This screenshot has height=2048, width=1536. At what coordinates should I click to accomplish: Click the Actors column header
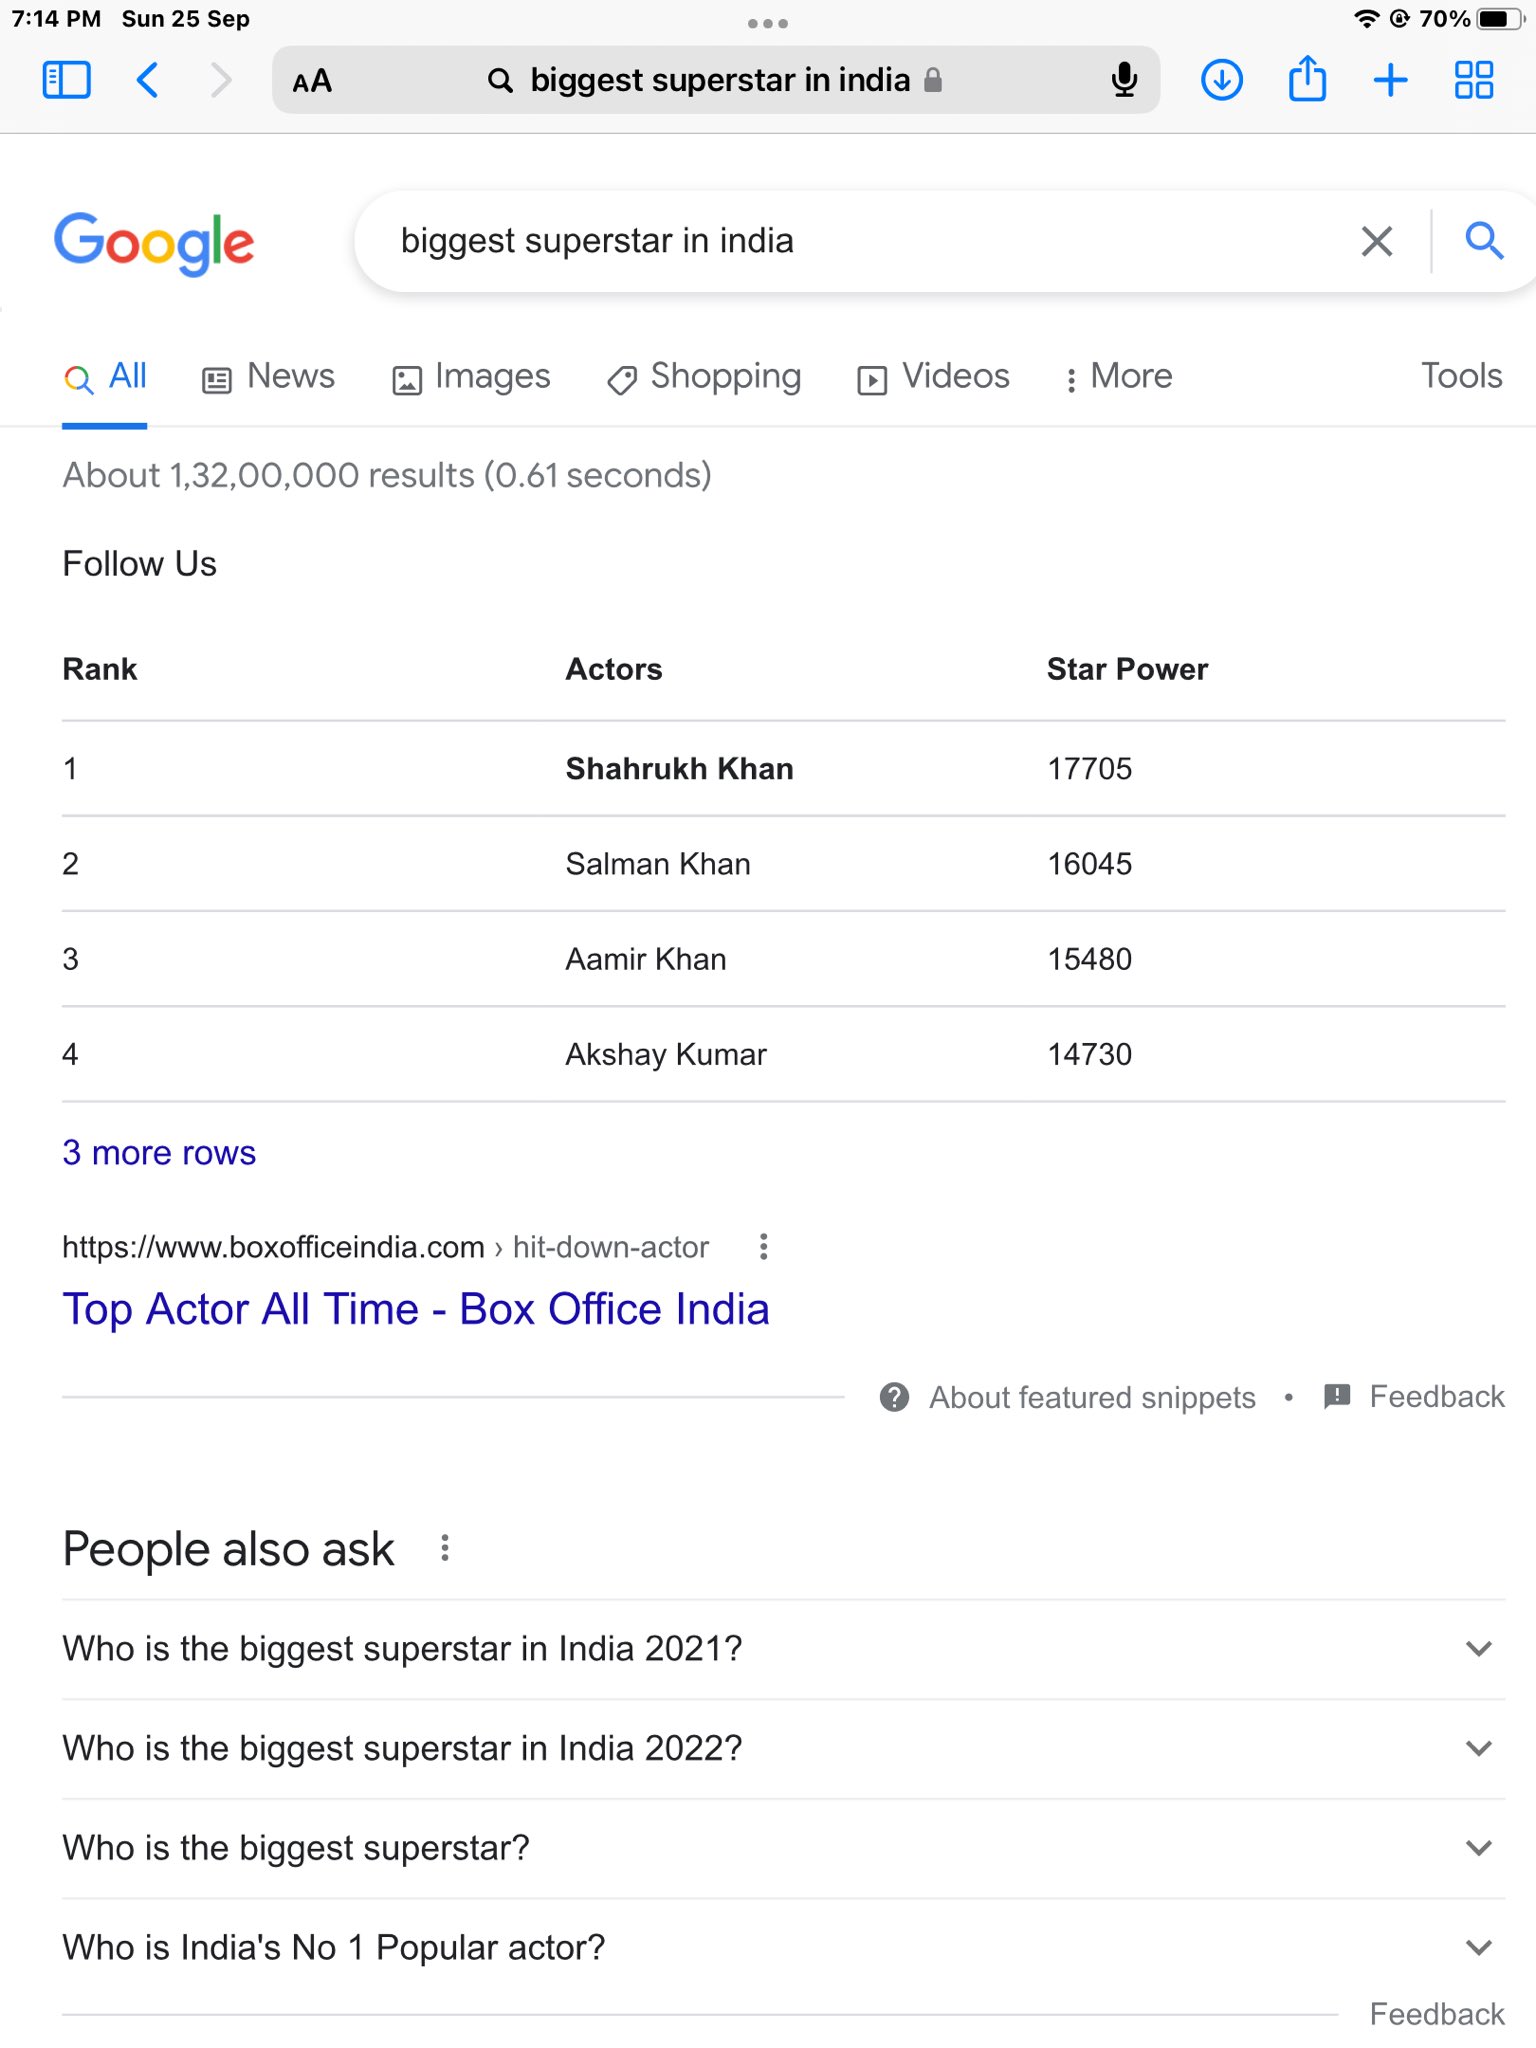pyautogui.click(x=614, y=669)
